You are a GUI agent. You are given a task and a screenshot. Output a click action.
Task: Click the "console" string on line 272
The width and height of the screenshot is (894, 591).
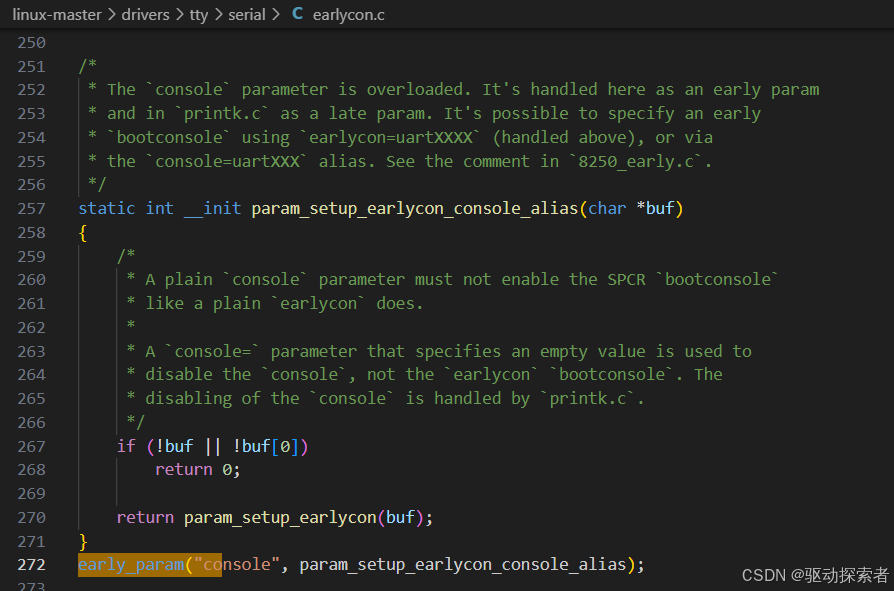237,565
